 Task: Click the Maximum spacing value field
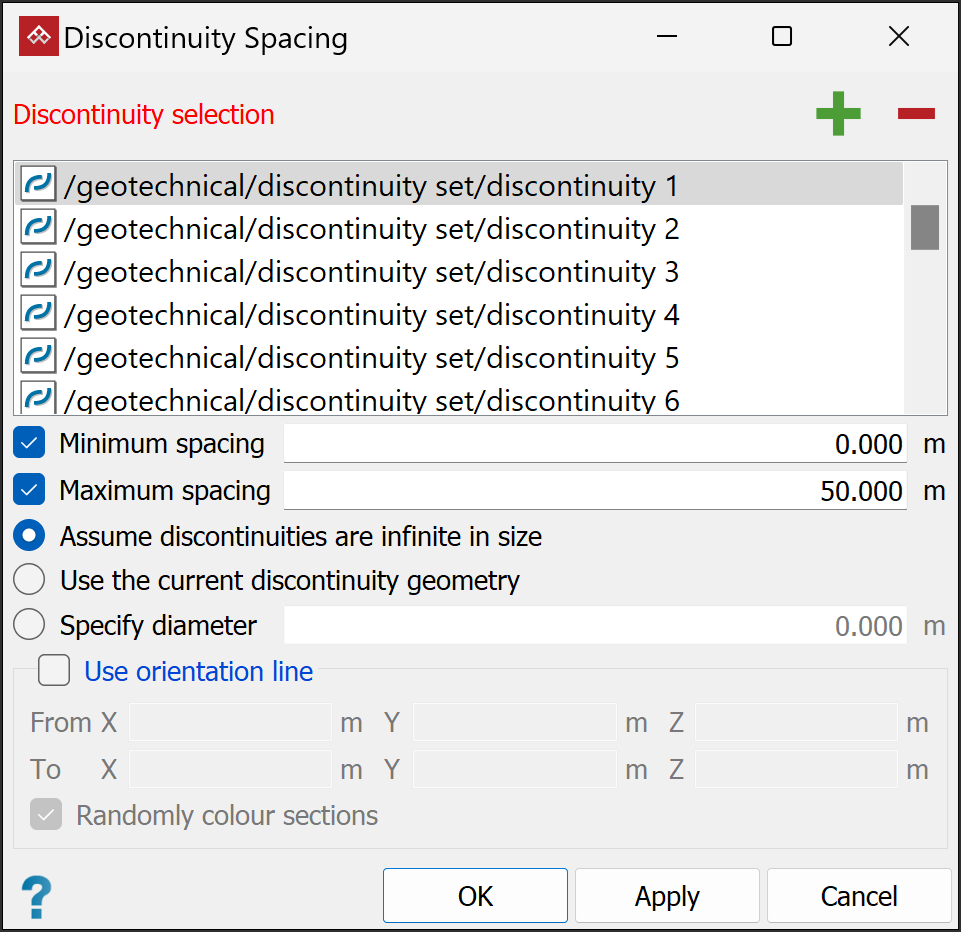pyautogui.click(x=595, y=491)
